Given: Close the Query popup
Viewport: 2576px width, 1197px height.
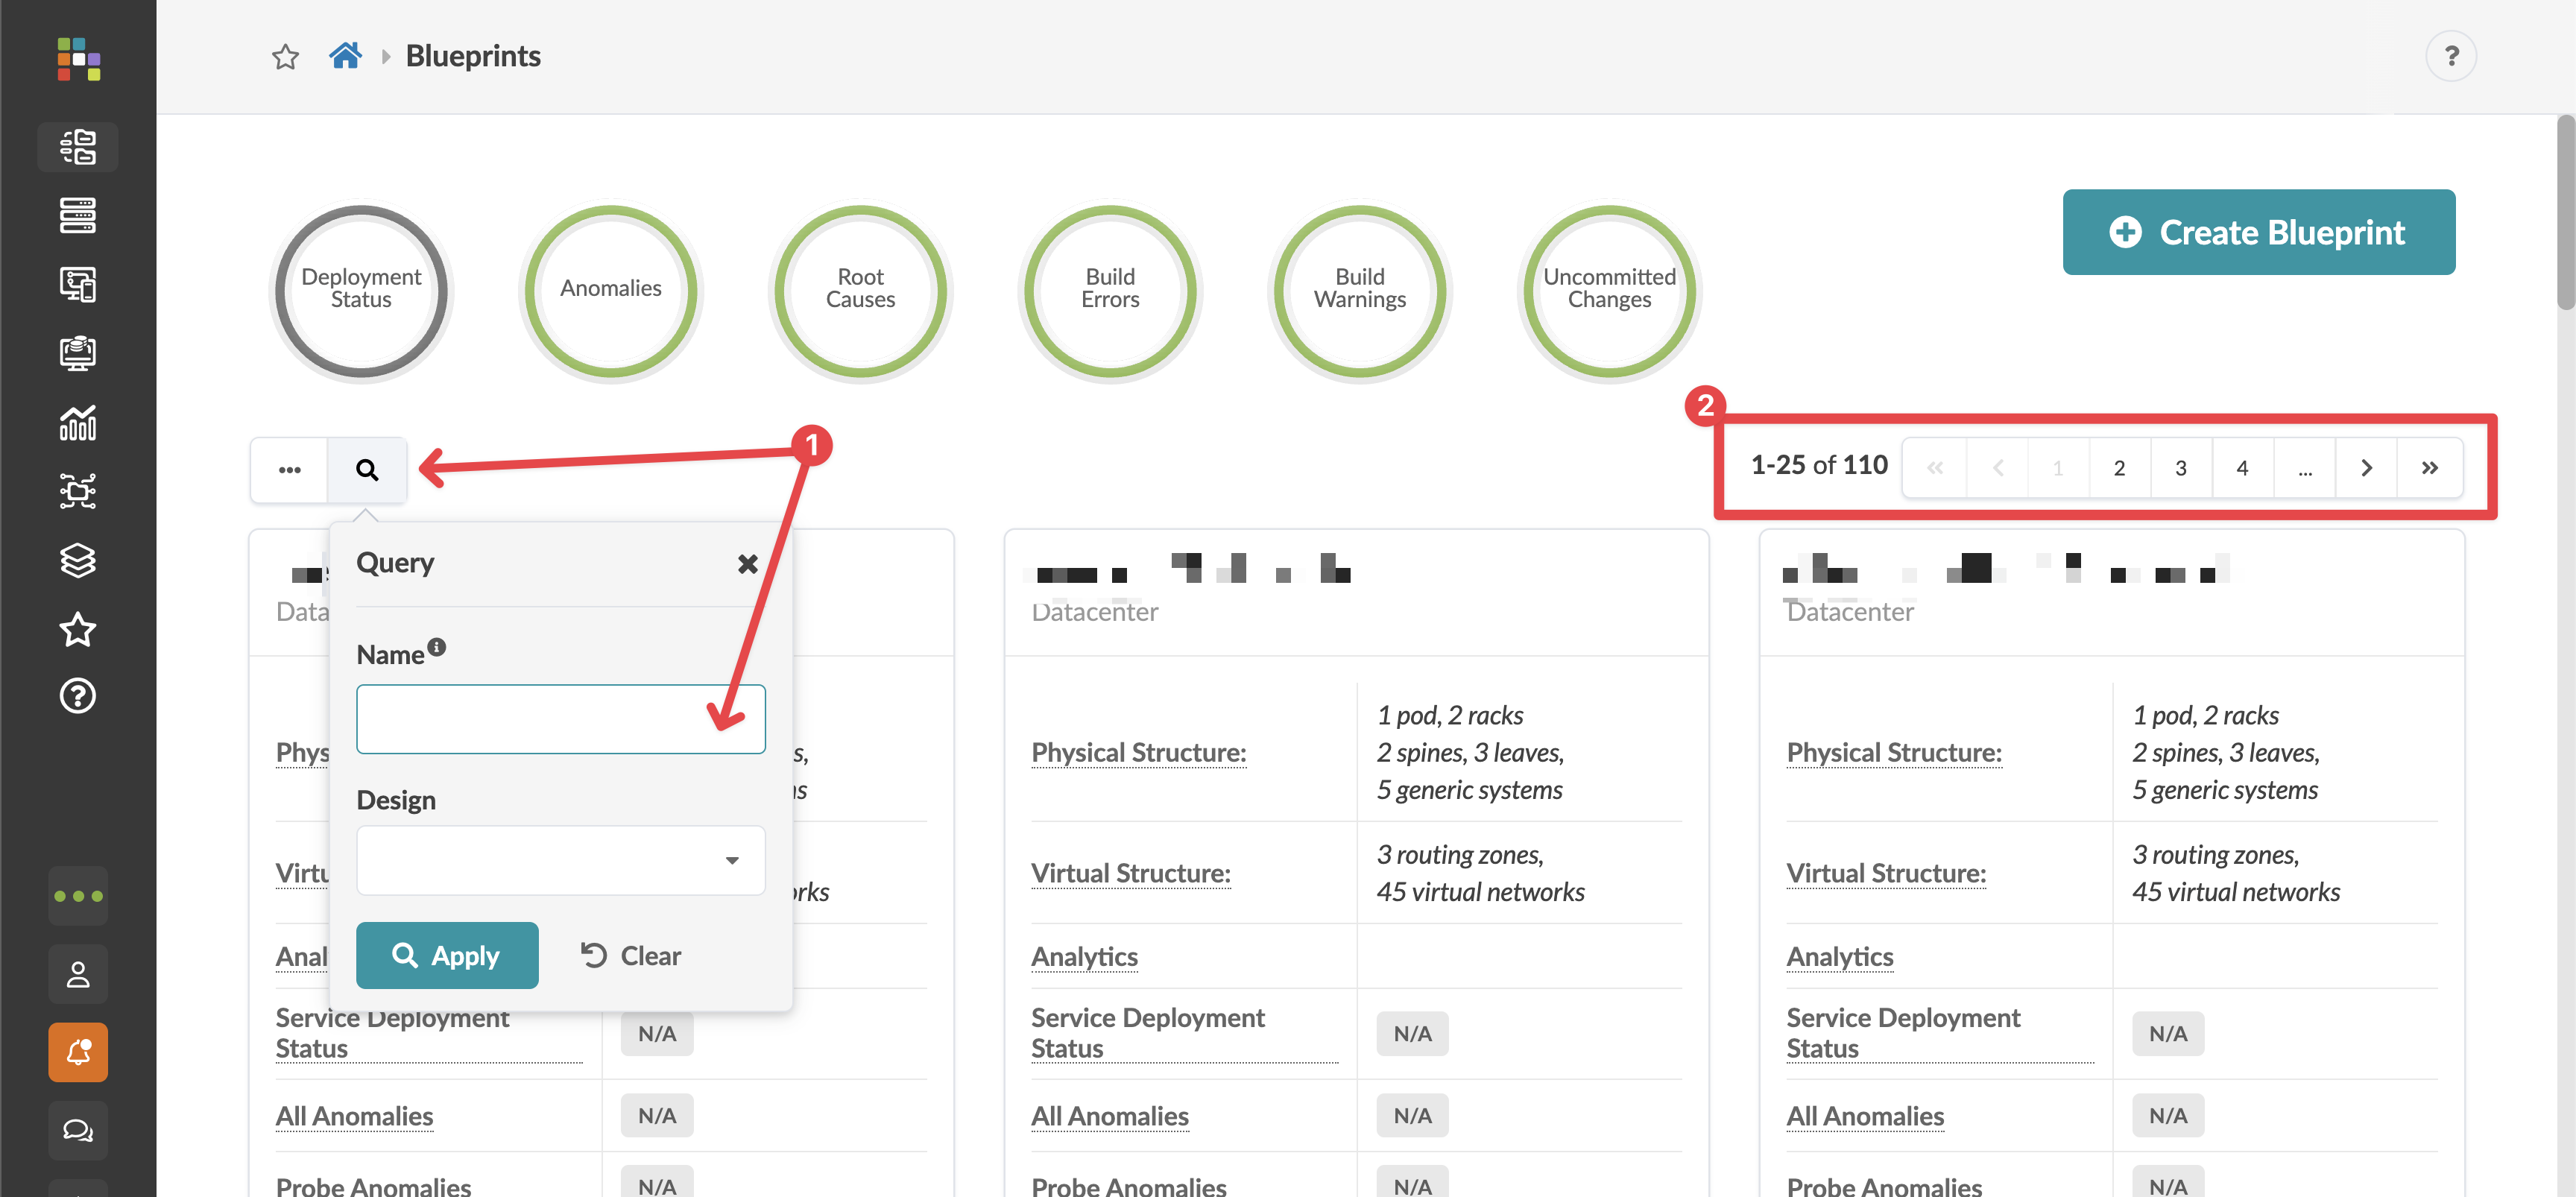Looking at the screenshot, I should (747, 564).
